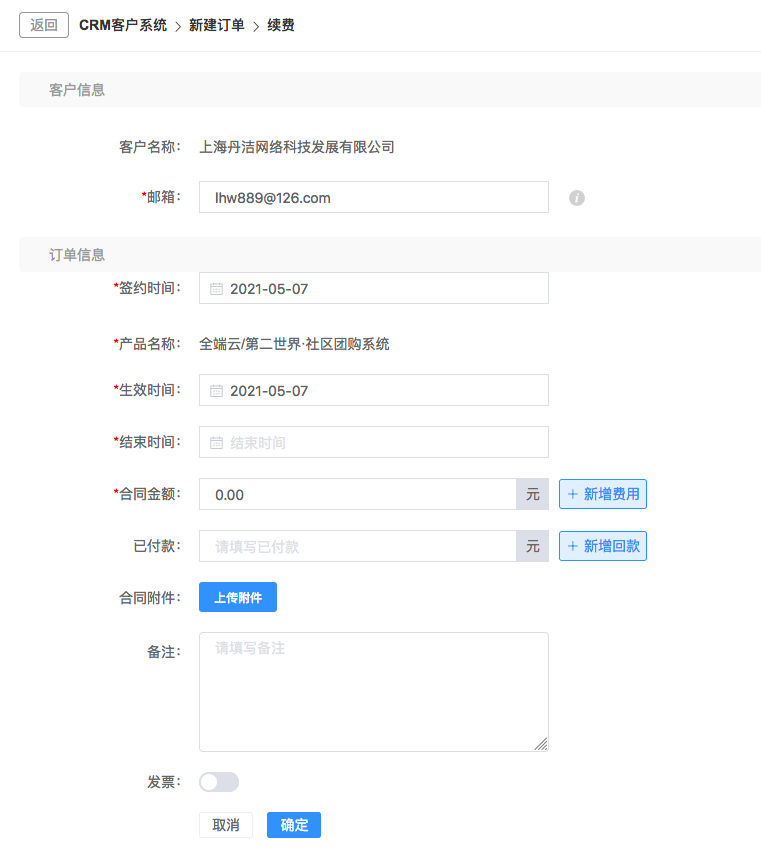This screenshot has height=848, width=761.
Task: Click the 备注 textarea resize handle
Action: point(541,744)
